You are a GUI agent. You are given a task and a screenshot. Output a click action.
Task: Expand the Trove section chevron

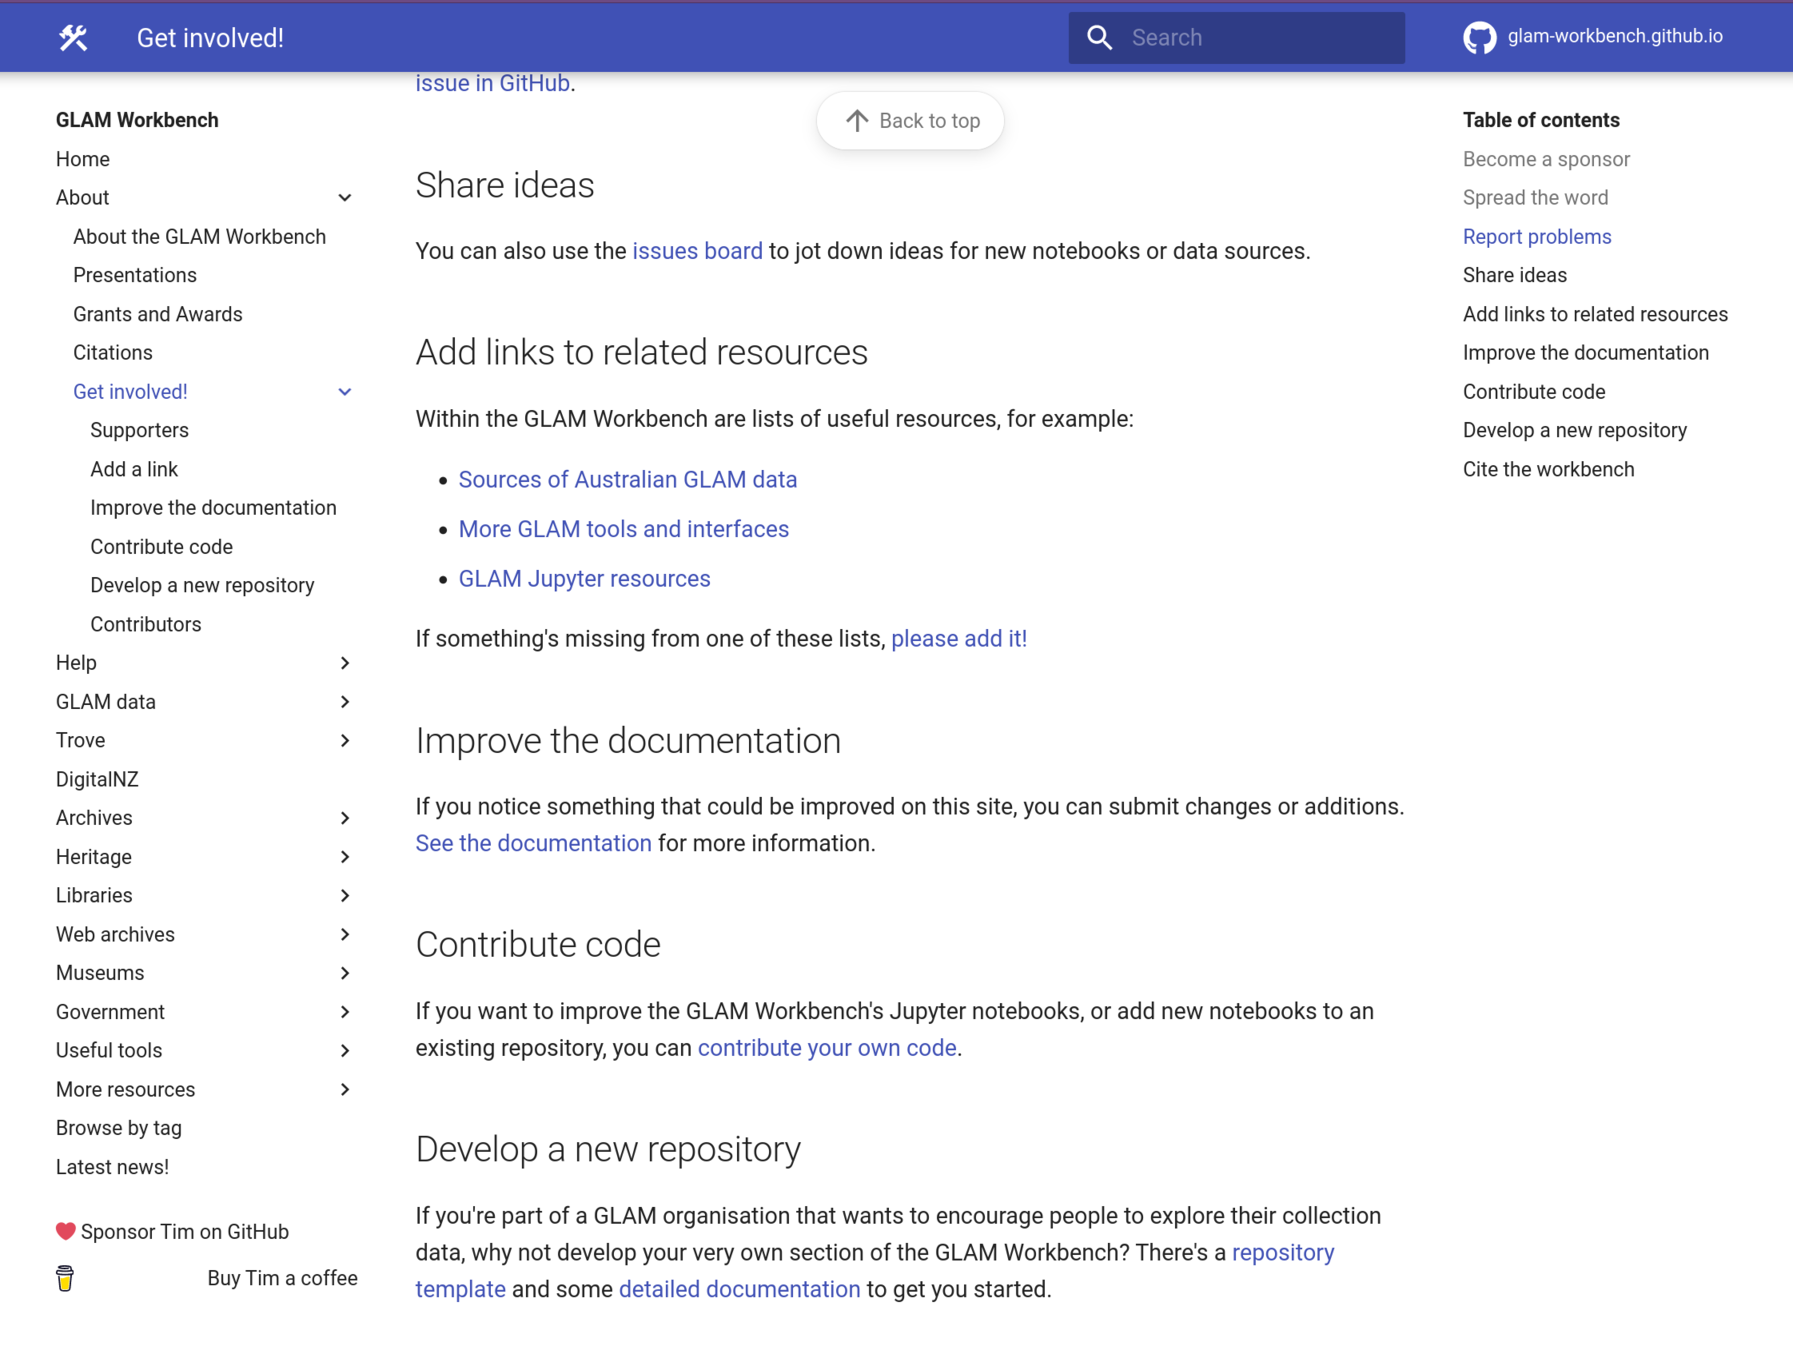click(x=345, y=741)
